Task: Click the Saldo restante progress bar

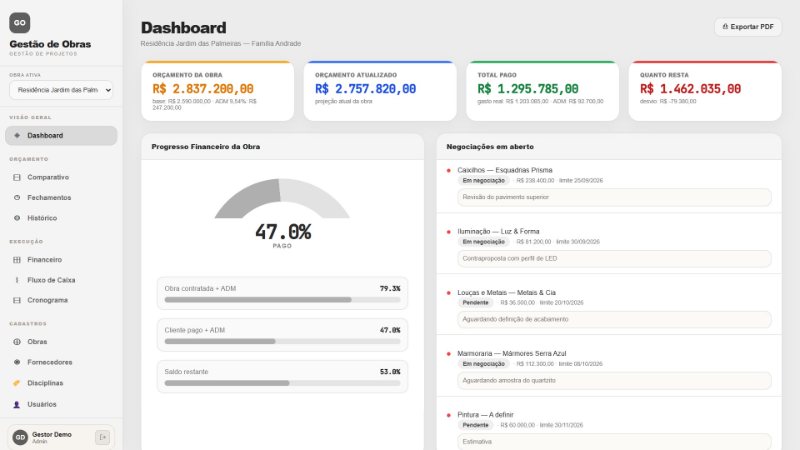Action: (282, 383)
